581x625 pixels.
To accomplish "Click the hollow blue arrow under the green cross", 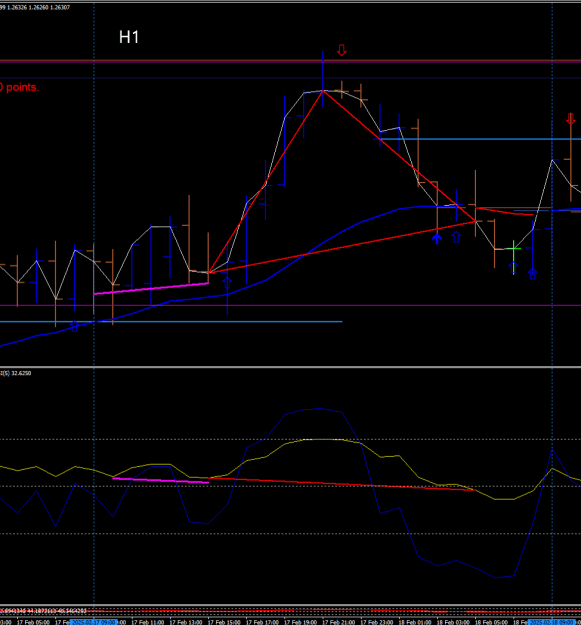I will pyautogui.click(x=514, y=268).
